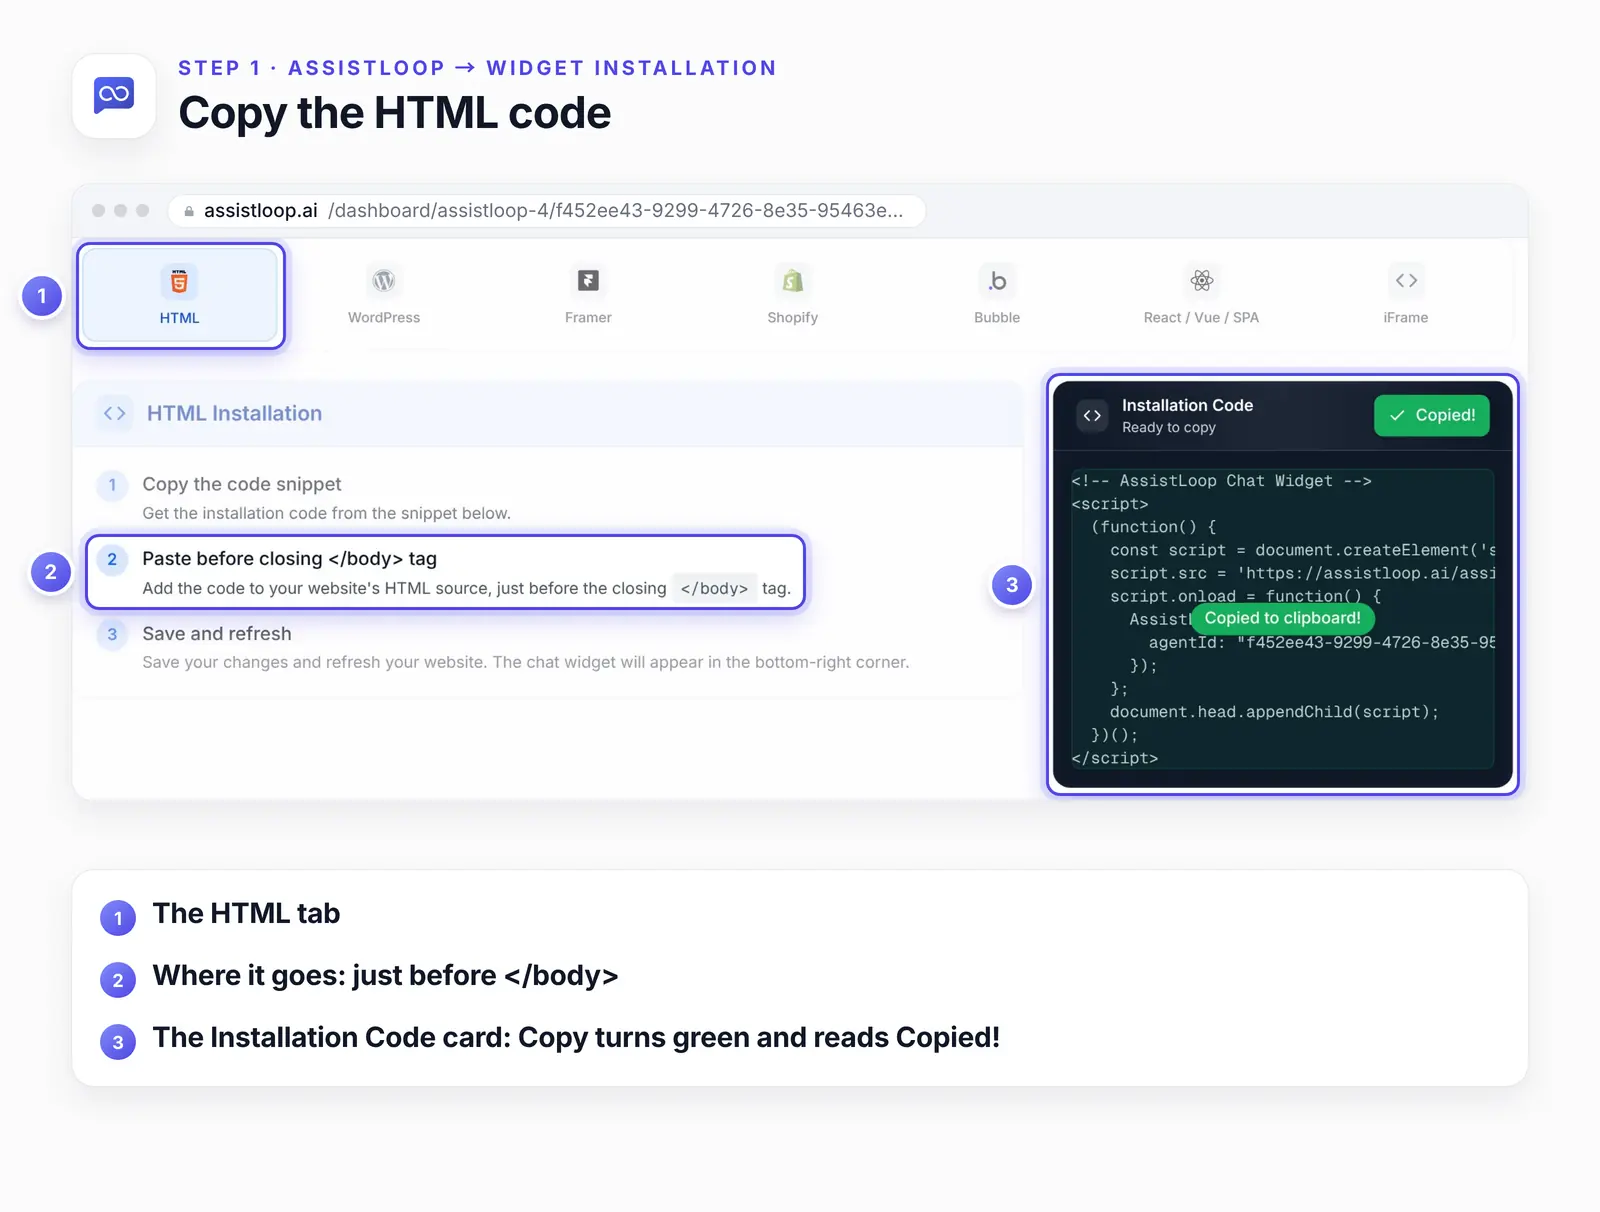Switch to the Framer tab
Screen dimensions: 1600x1212
click(588, 317)
